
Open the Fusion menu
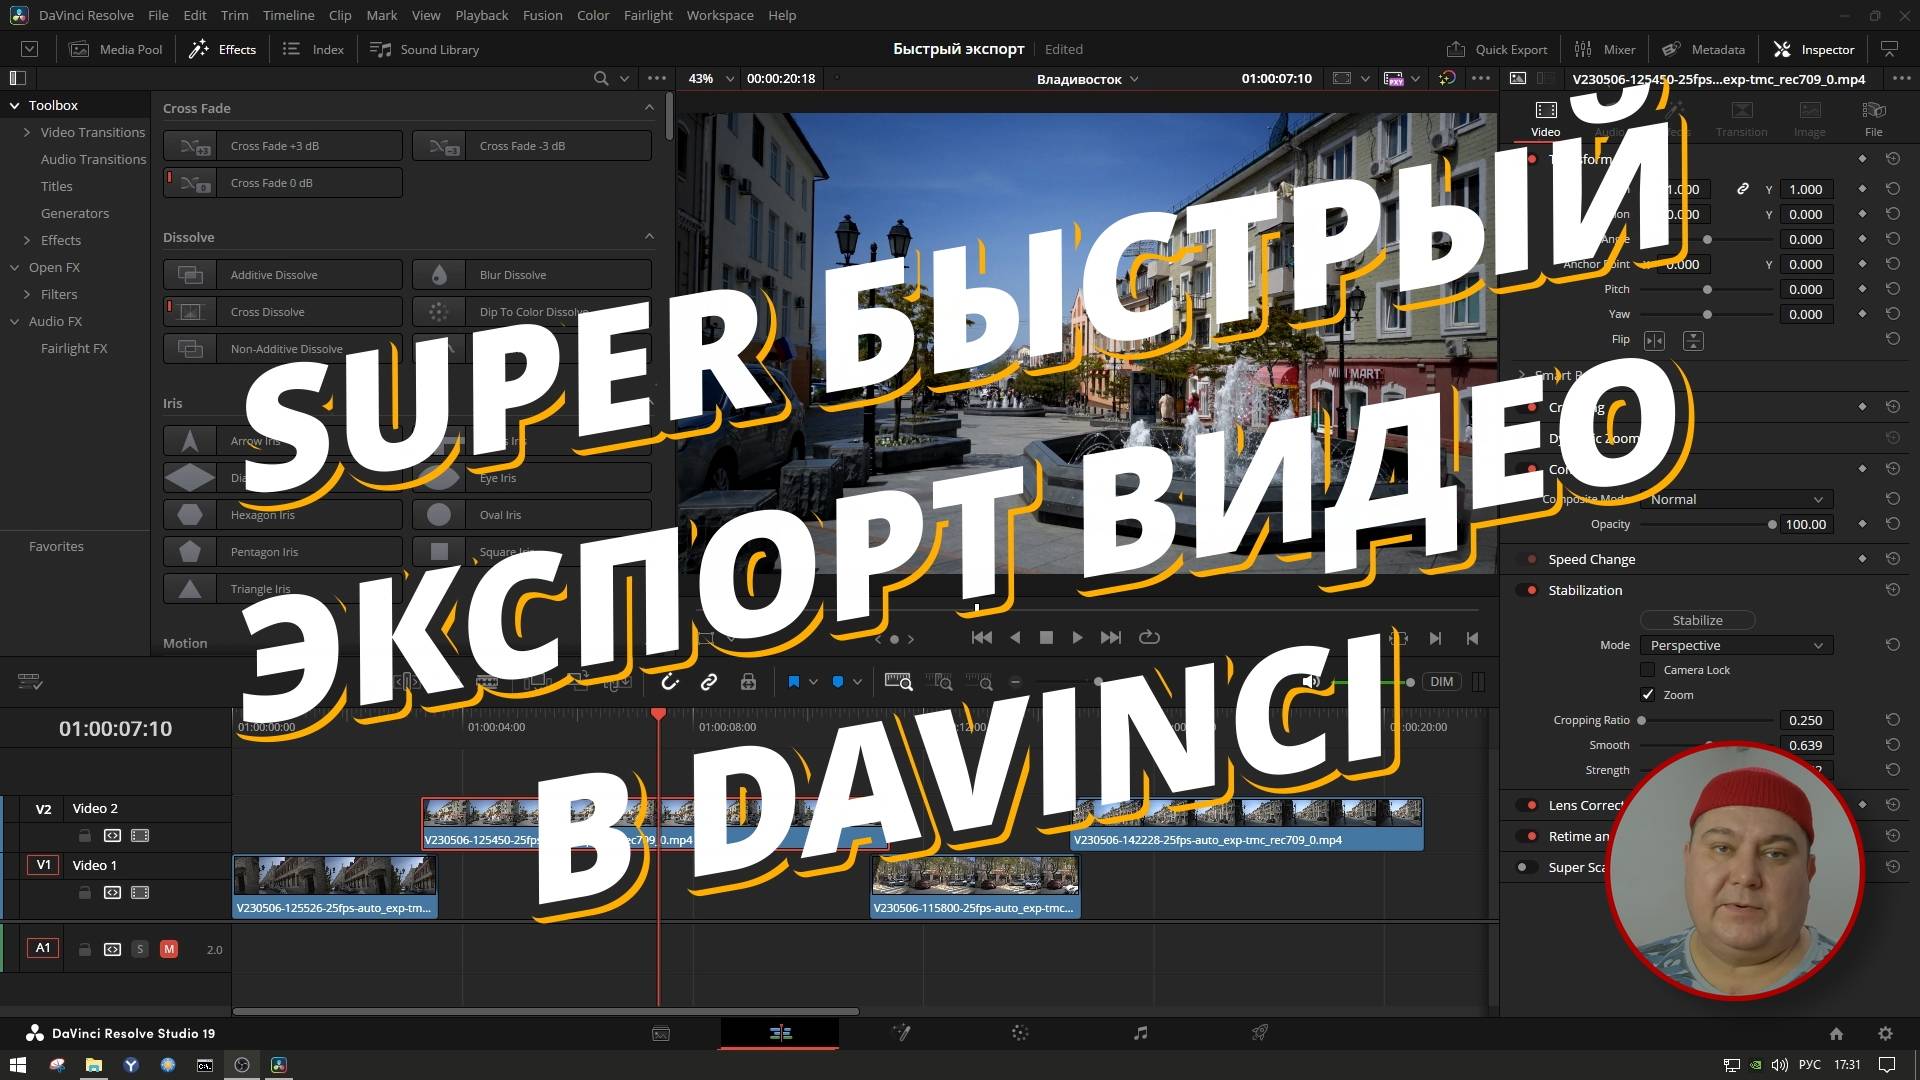pos(542,15)
